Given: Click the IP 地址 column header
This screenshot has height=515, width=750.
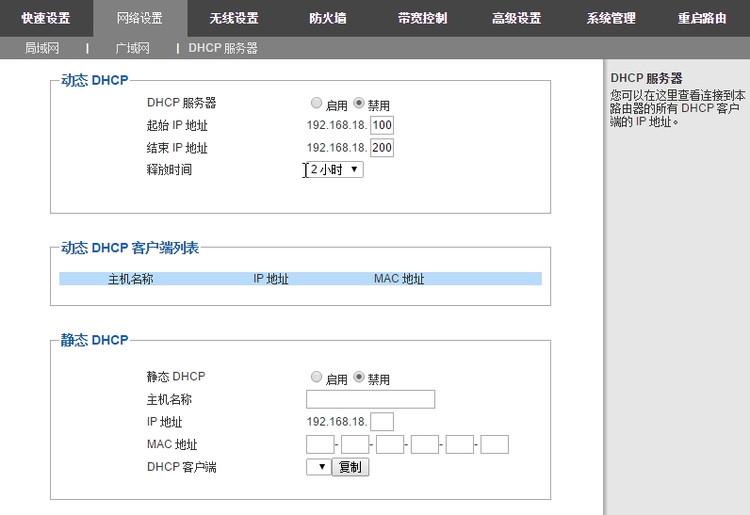Looking at the screenshot, I should click(271, 279).
